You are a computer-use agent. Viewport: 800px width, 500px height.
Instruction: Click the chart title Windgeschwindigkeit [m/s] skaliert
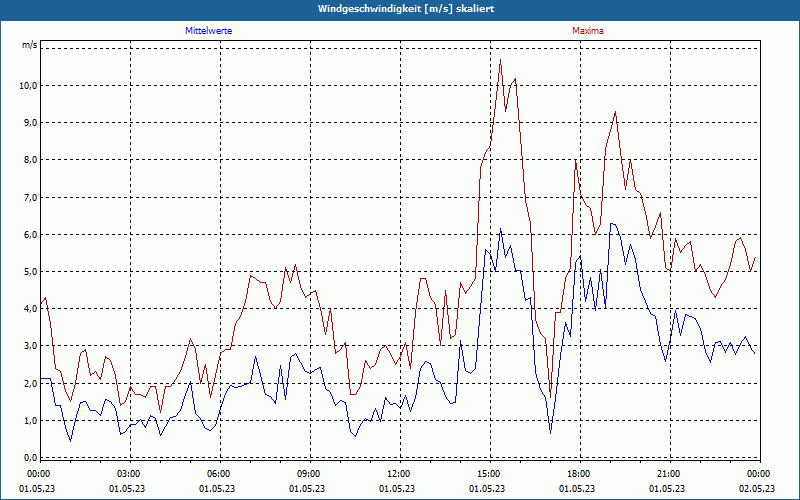[x=406, y=9]
